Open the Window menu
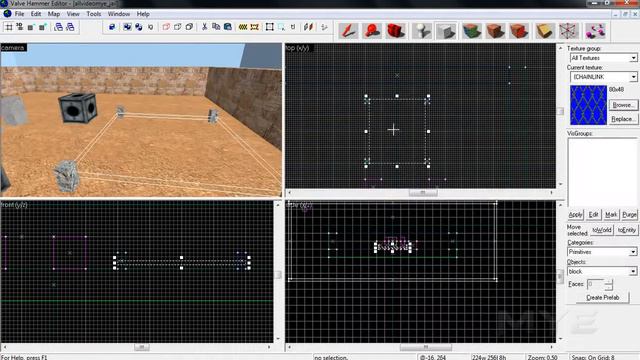Screen dimensions: 640x360 point(119,14)
